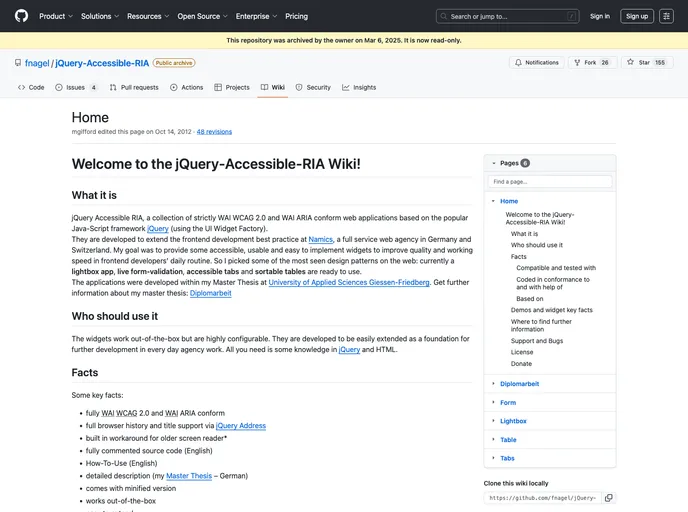Open the Solutions dropdown menu

(x=100, y=16)
